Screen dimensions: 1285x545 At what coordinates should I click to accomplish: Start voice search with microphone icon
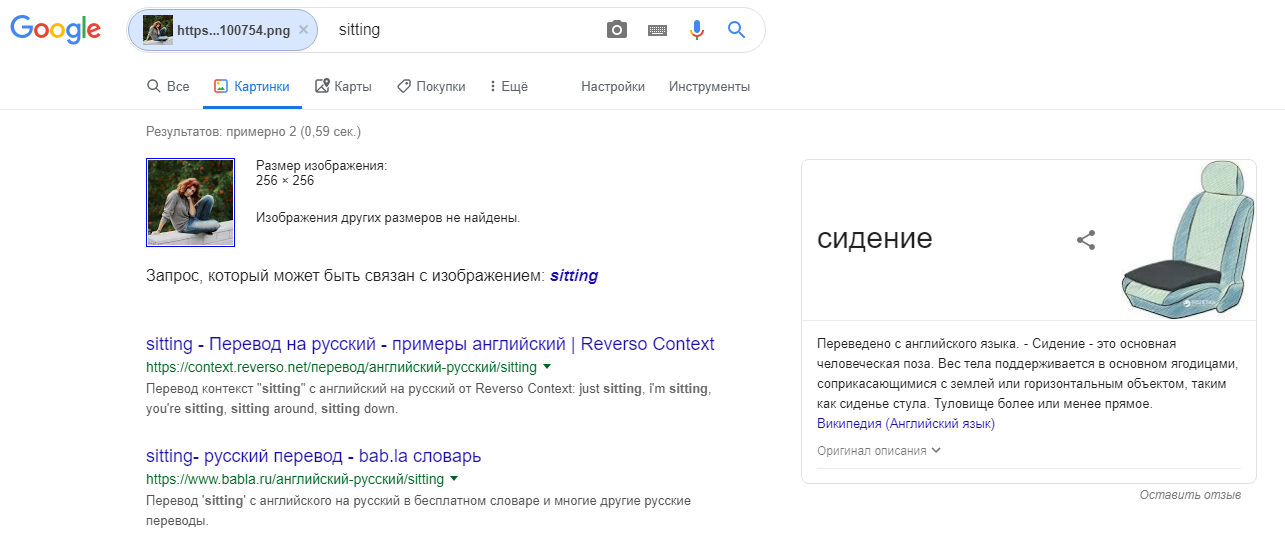coord(697,30)
